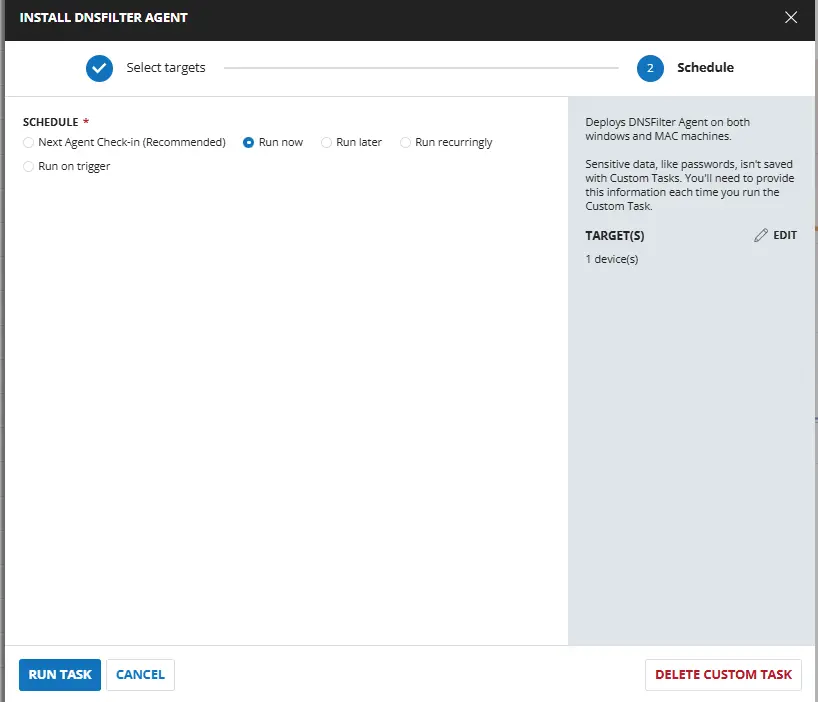Screen dimensions: 818x702
Task: Select the Run later radio button
Action: pyautogui.click(x=327, y=143)
